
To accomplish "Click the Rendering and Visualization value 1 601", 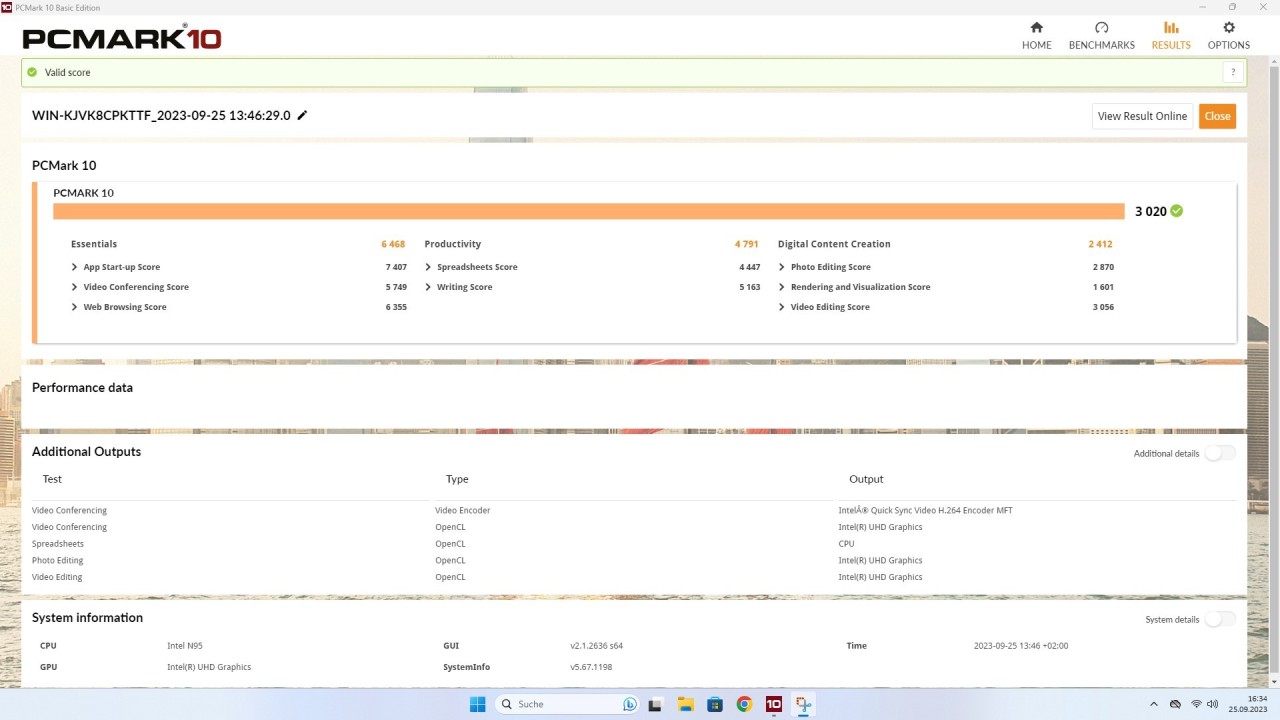I will (1103, 287).
